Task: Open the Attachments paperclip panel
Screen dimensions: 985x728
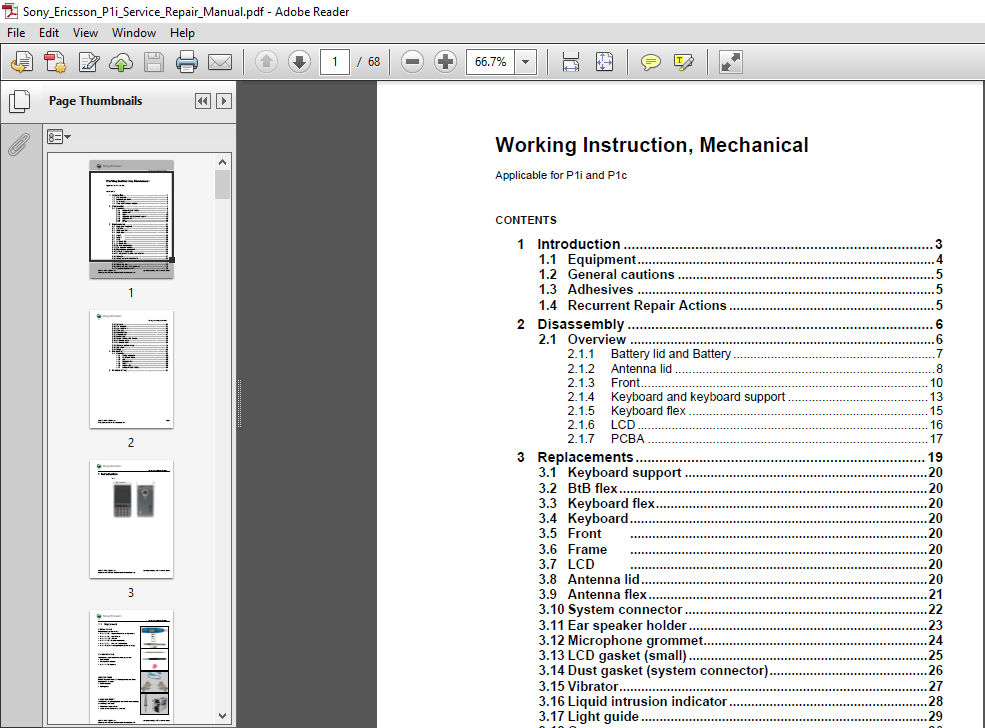Action: (19, 144)
